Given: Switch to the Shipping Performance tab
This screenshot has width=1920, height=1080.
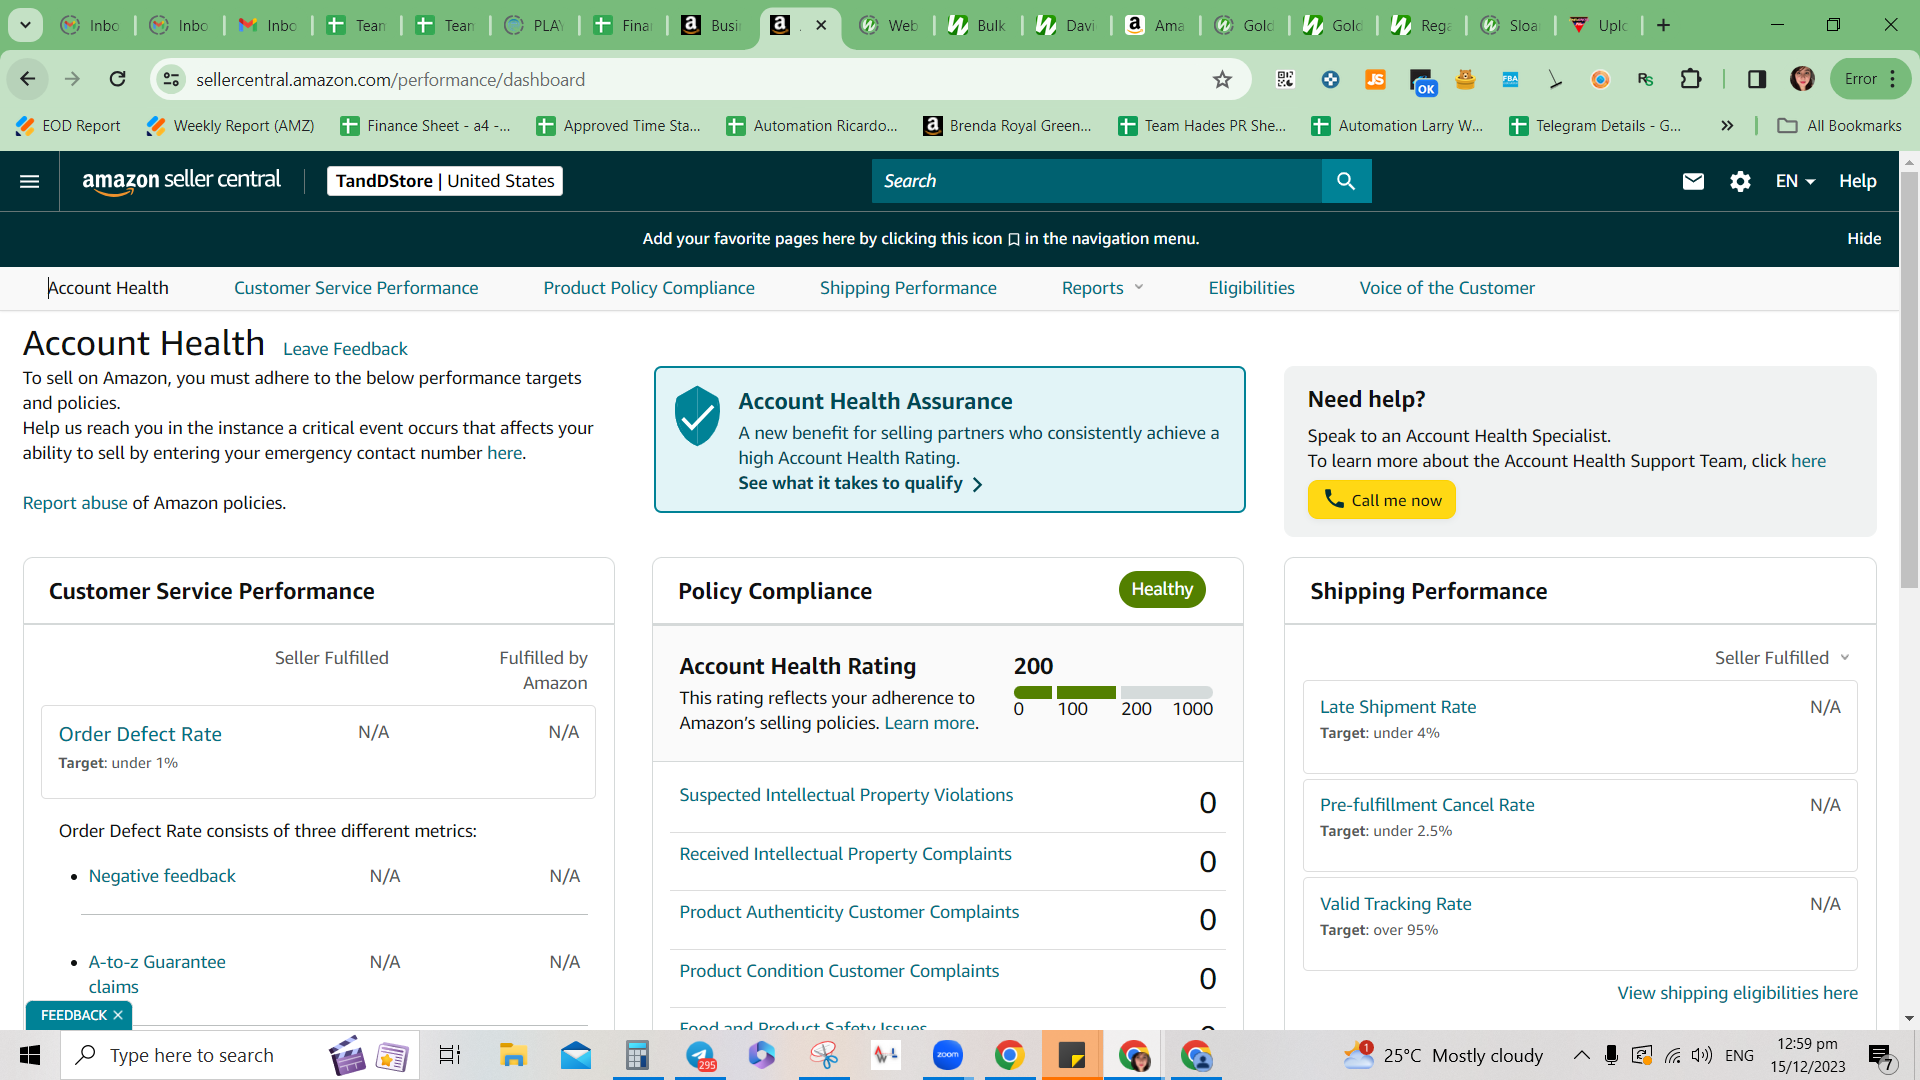Looking at the screenshot, I should click(x=908, y=288).
